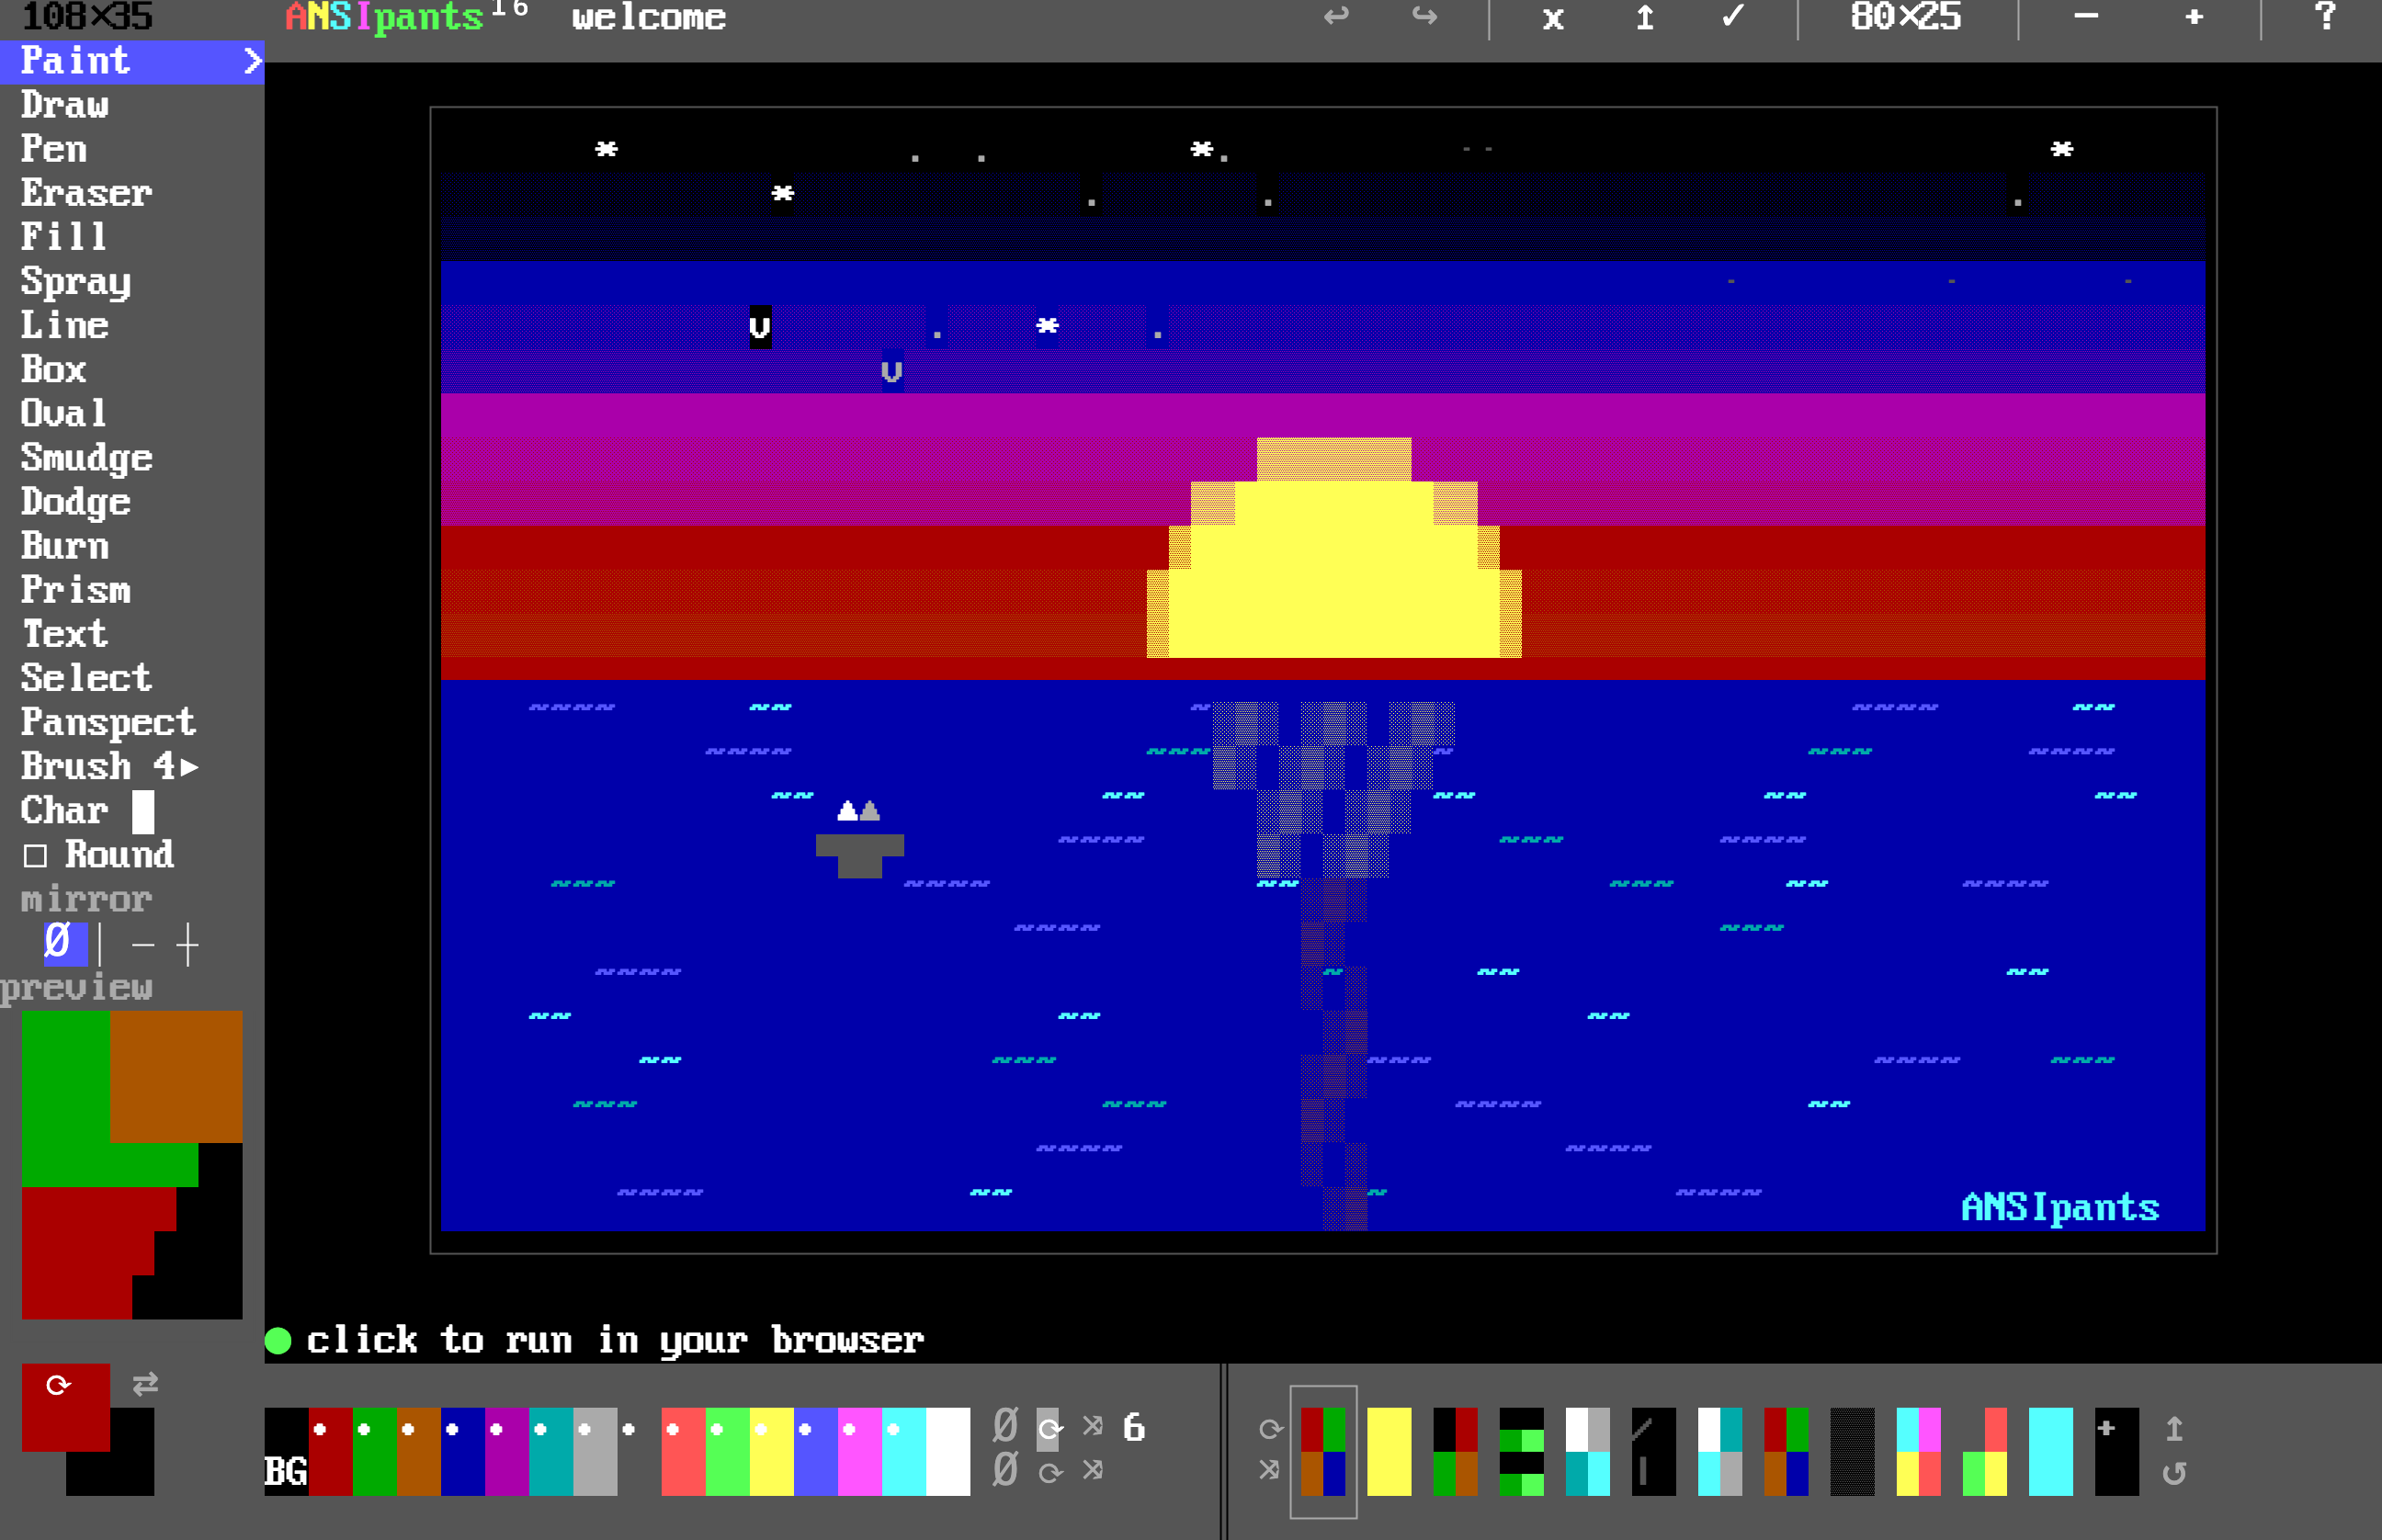Click the brush preview thumbnail
This screenshot has height=1540, width=2382.
click(132, 1165)
